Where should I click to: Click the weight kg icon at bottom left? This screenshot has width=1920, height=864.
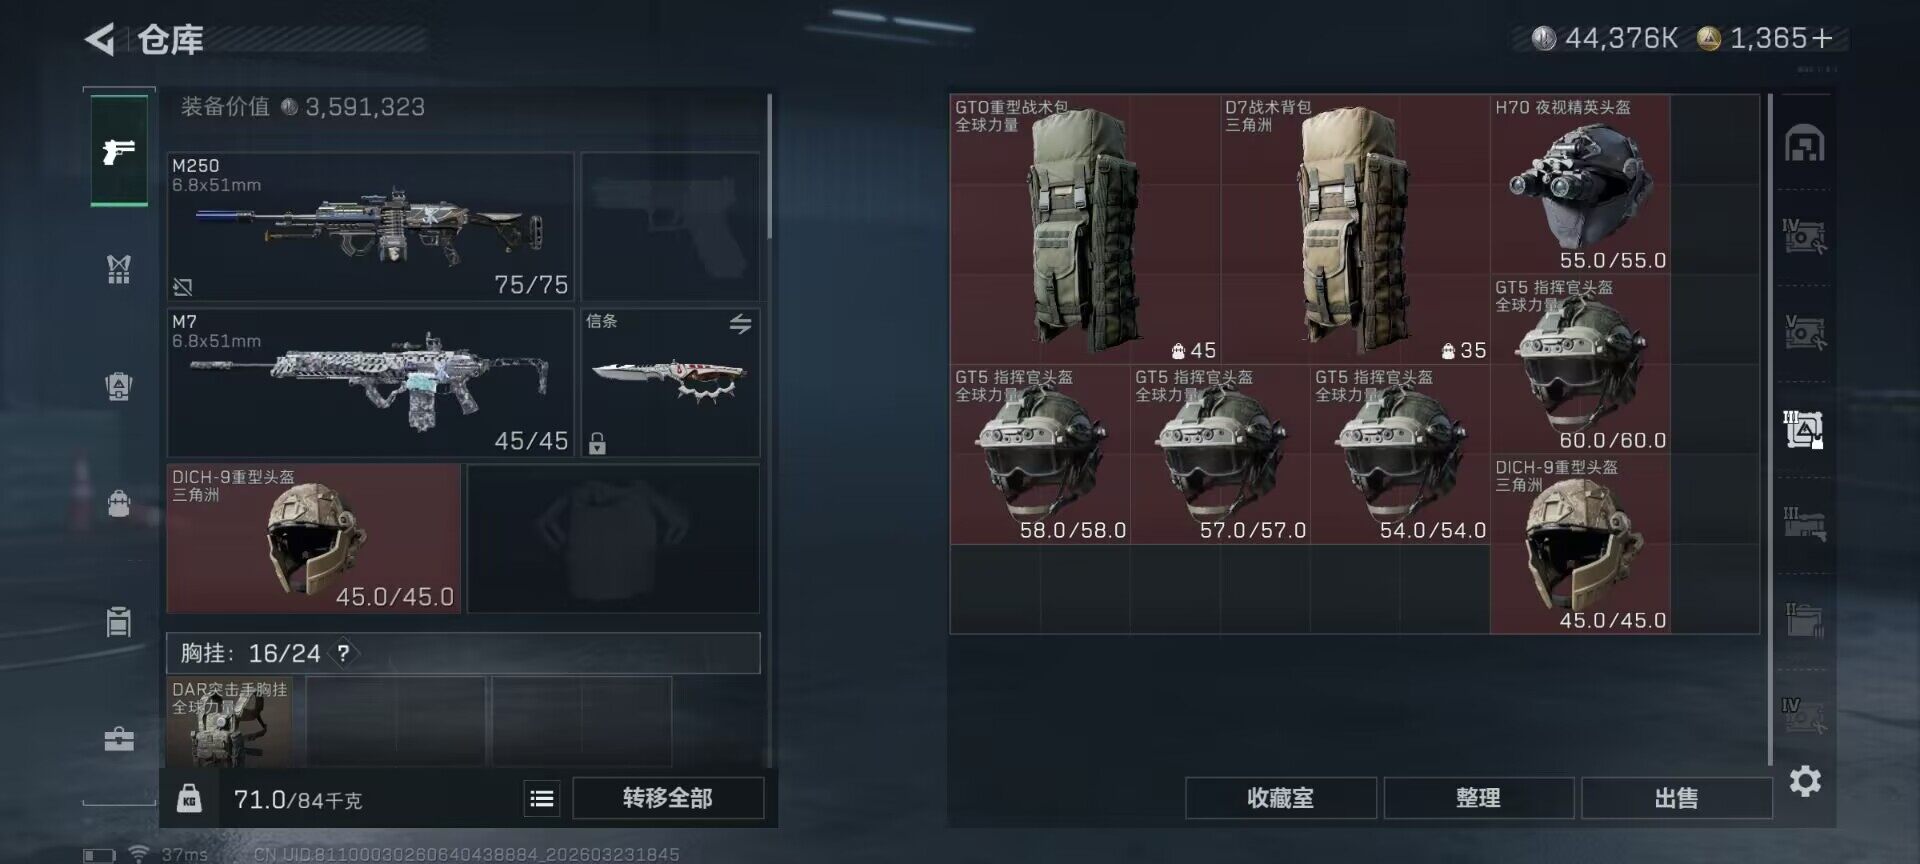(189, 799)
